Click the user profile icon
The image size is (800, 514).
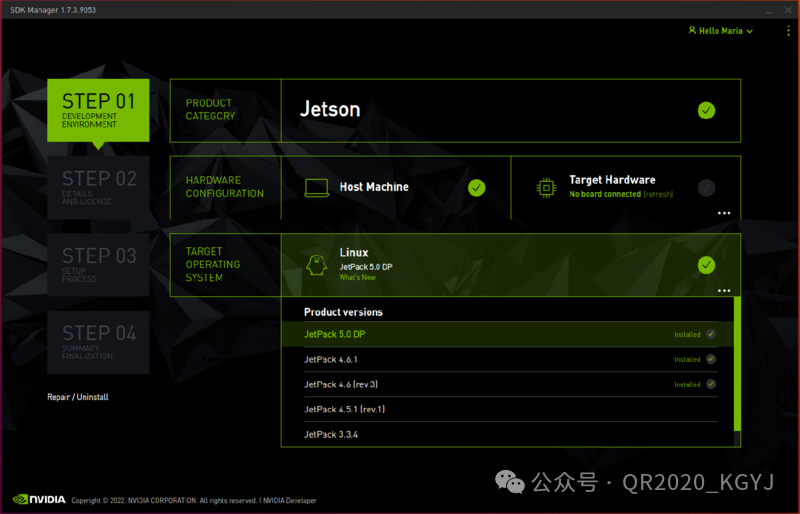pyautogui.click(x=692, y=31)
